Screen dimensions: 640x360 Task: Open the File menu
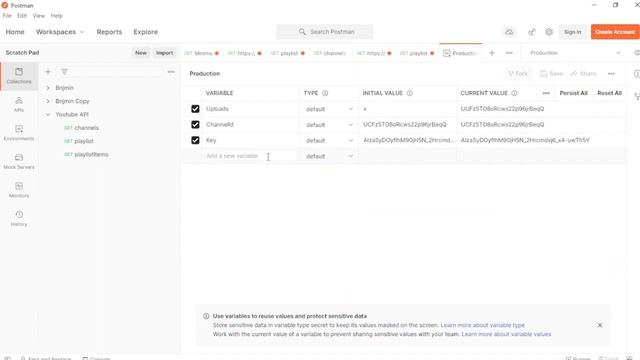pos(7,16)
